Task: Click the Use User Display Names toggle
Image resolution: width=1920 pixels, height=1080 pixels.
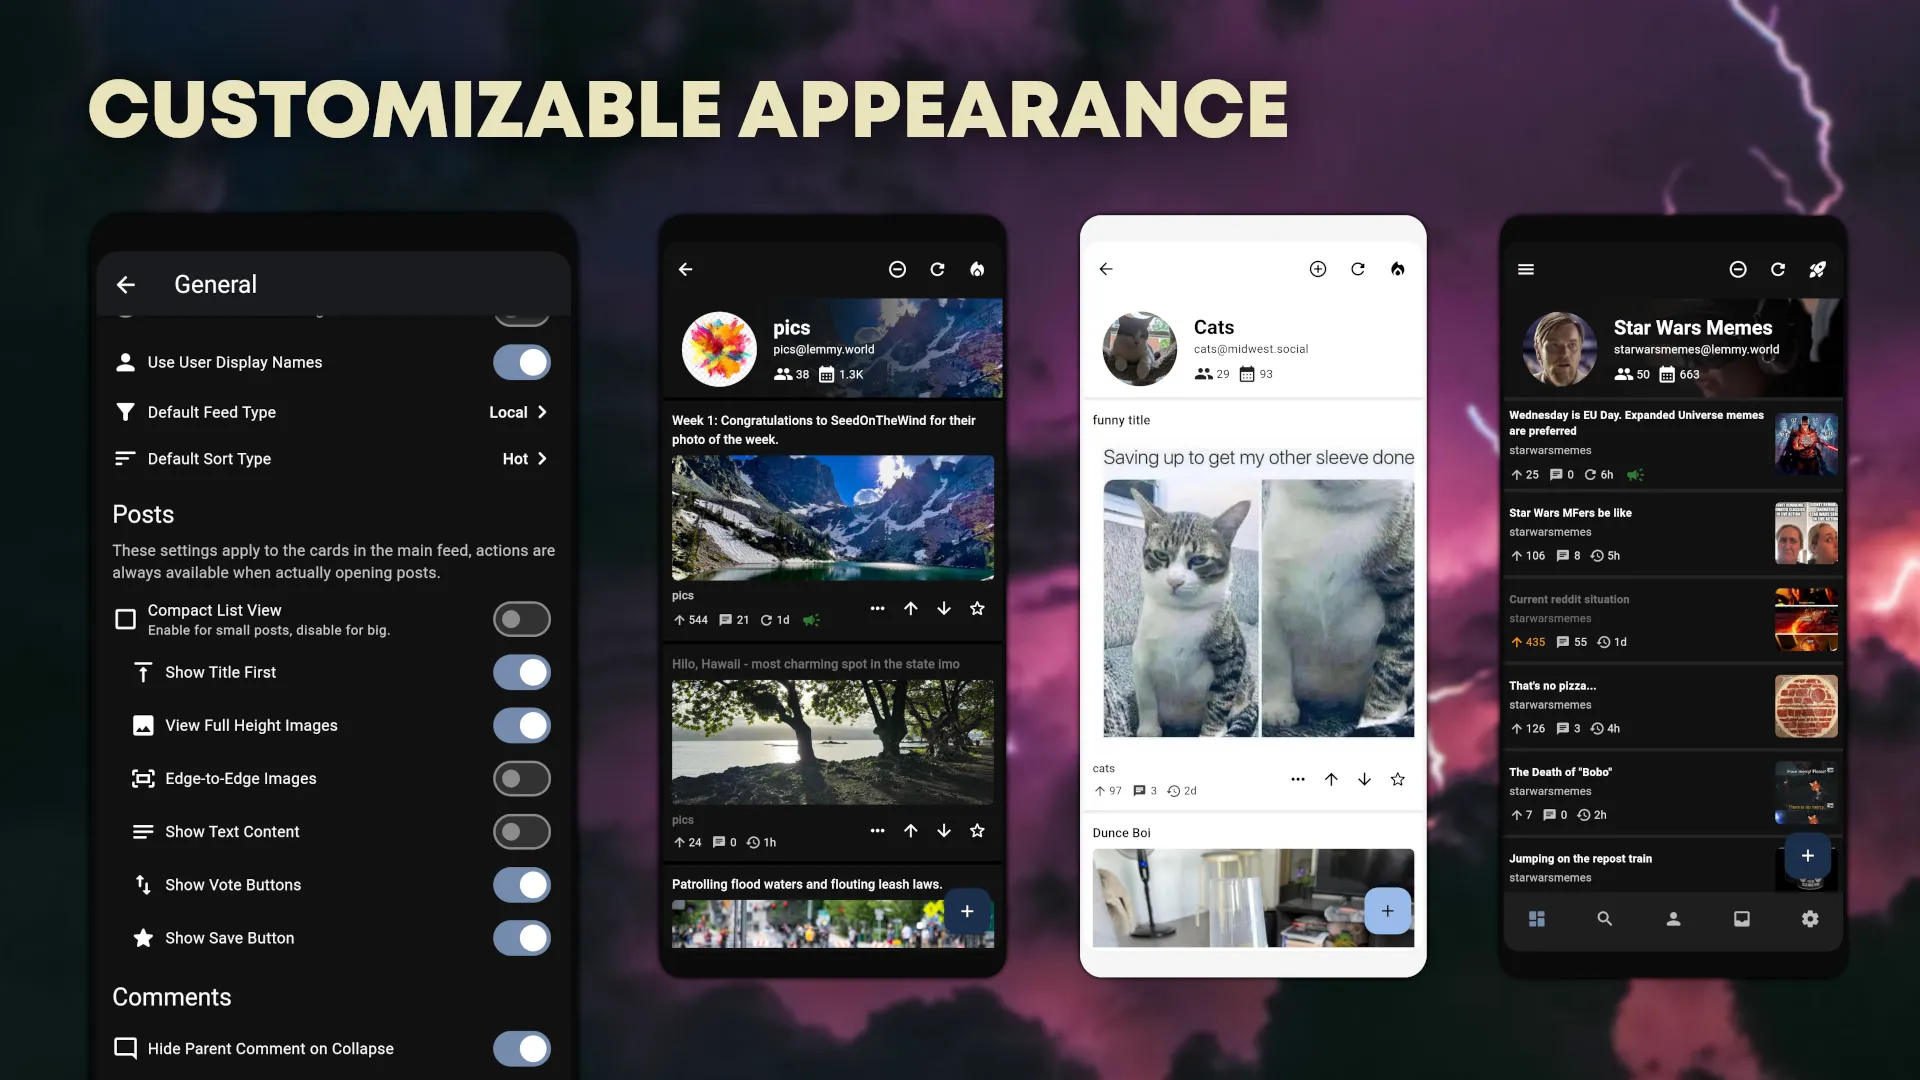Action: click(x=522, y=363)
